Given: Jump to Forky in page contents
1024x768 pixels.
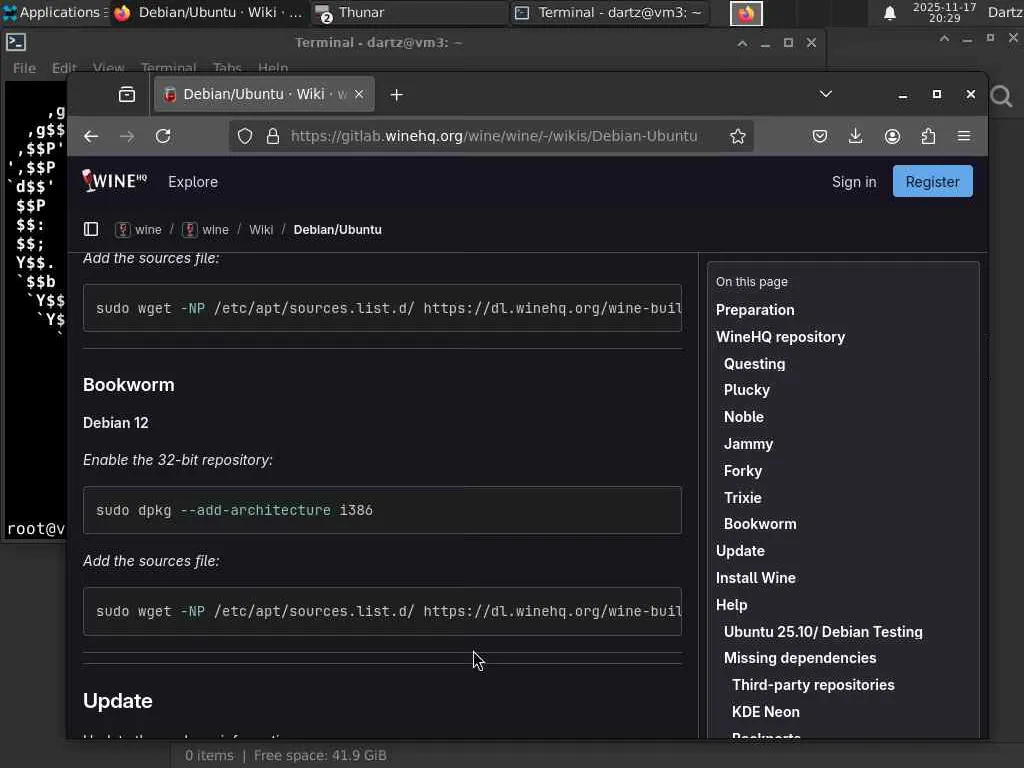Looking at the screenshot, I should [x=743, y=471].
